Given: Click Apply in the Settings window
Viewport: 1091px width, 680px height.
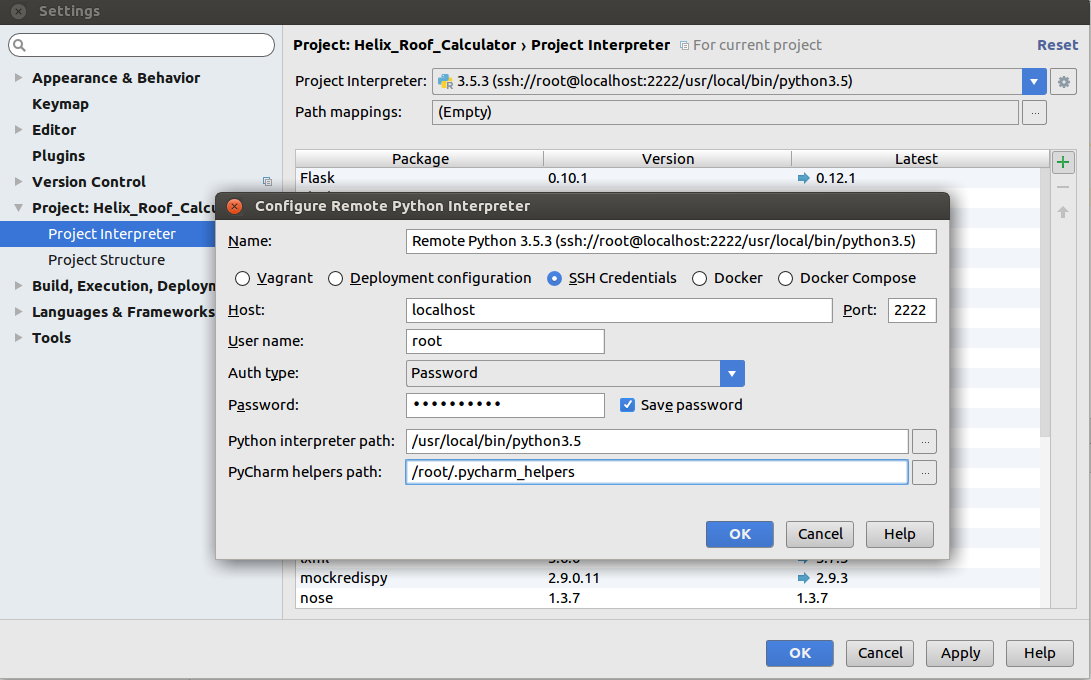Looking at the screenshot, I should (x=960, y=653).
